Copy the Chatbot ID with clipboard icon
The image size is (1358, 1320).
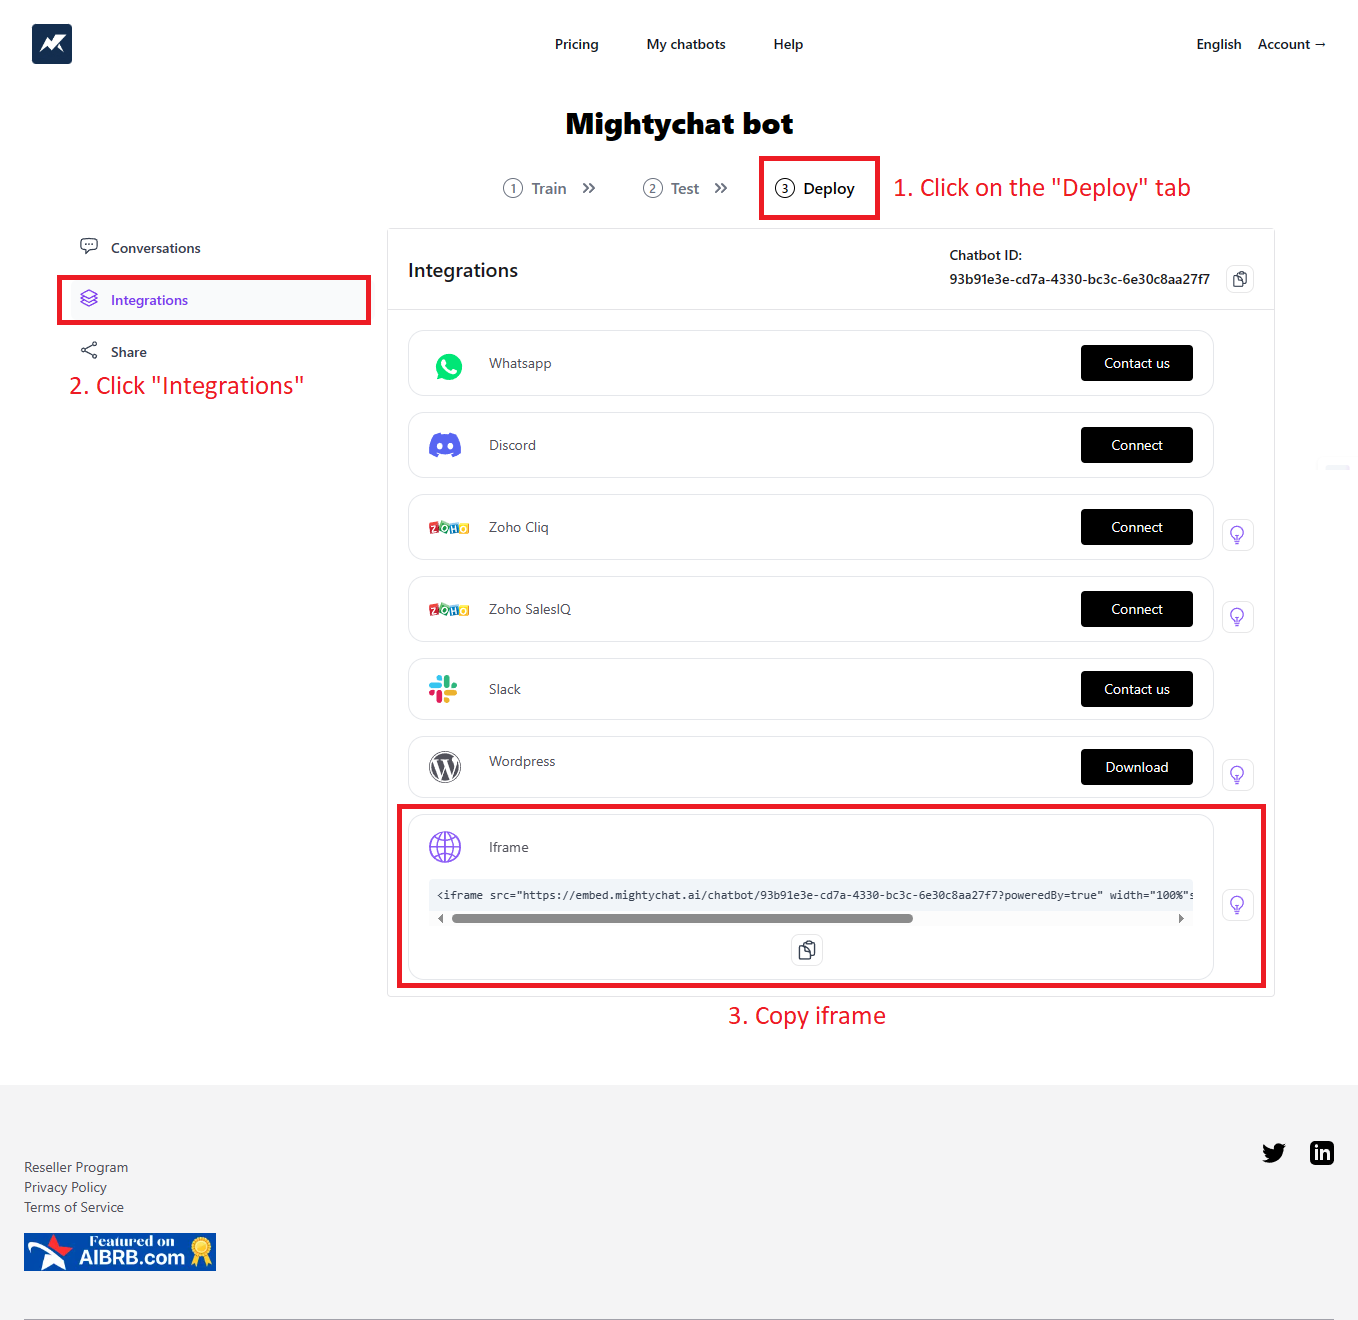(1240, 279)
